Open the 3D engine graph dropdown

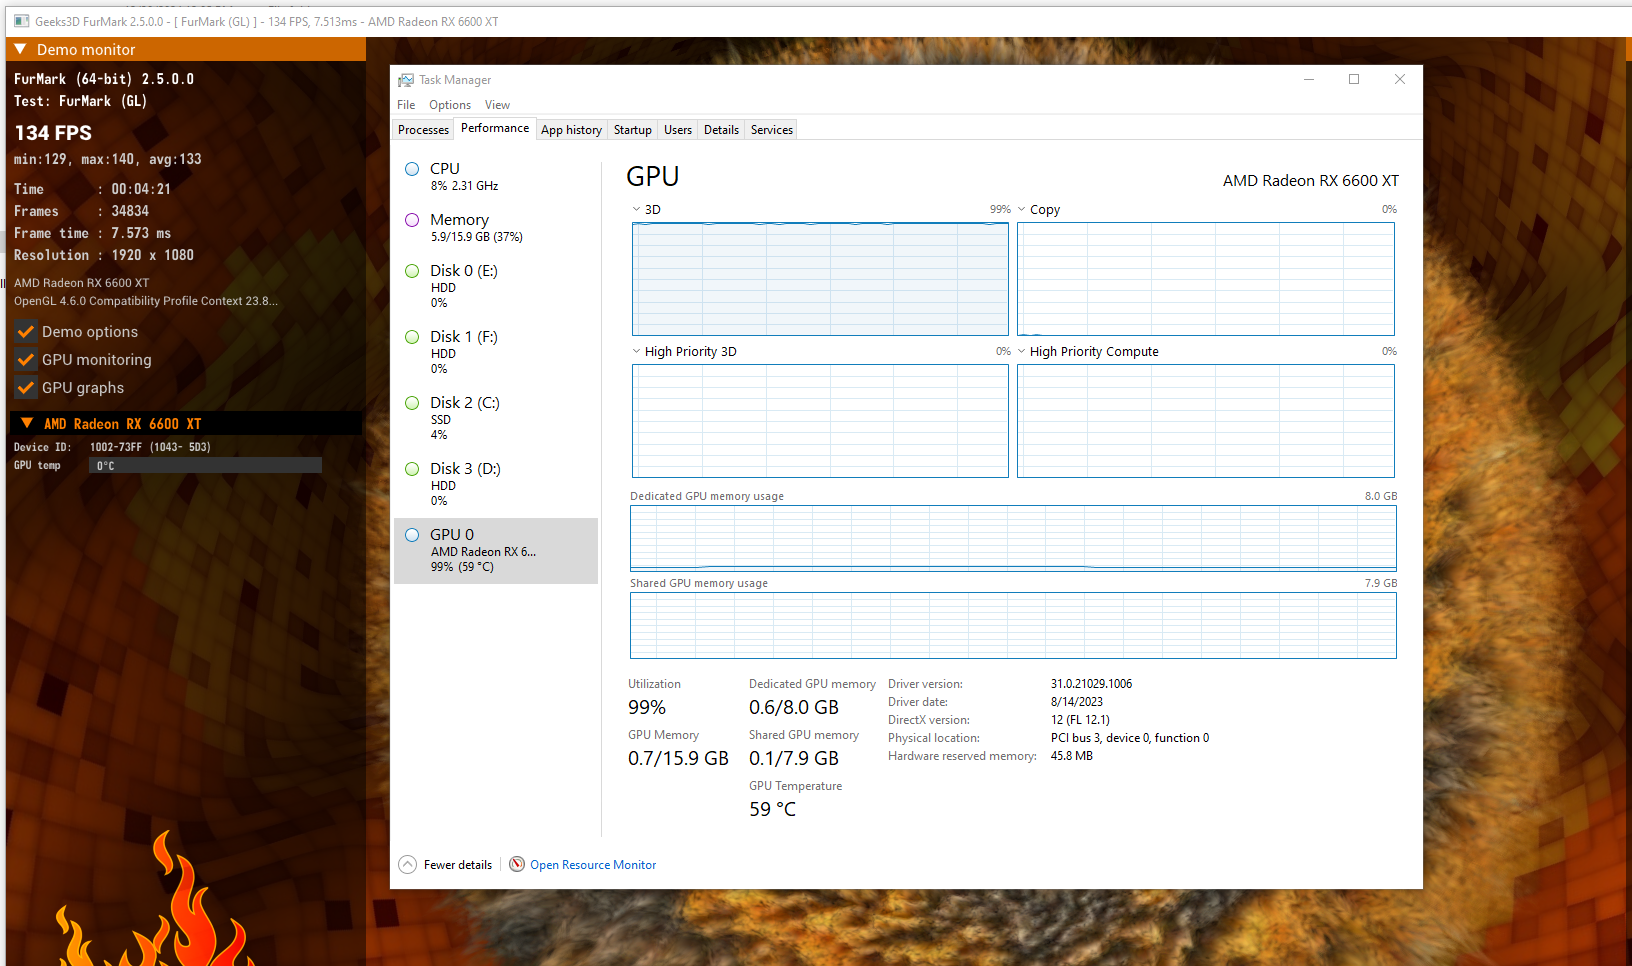pos(636,209)
